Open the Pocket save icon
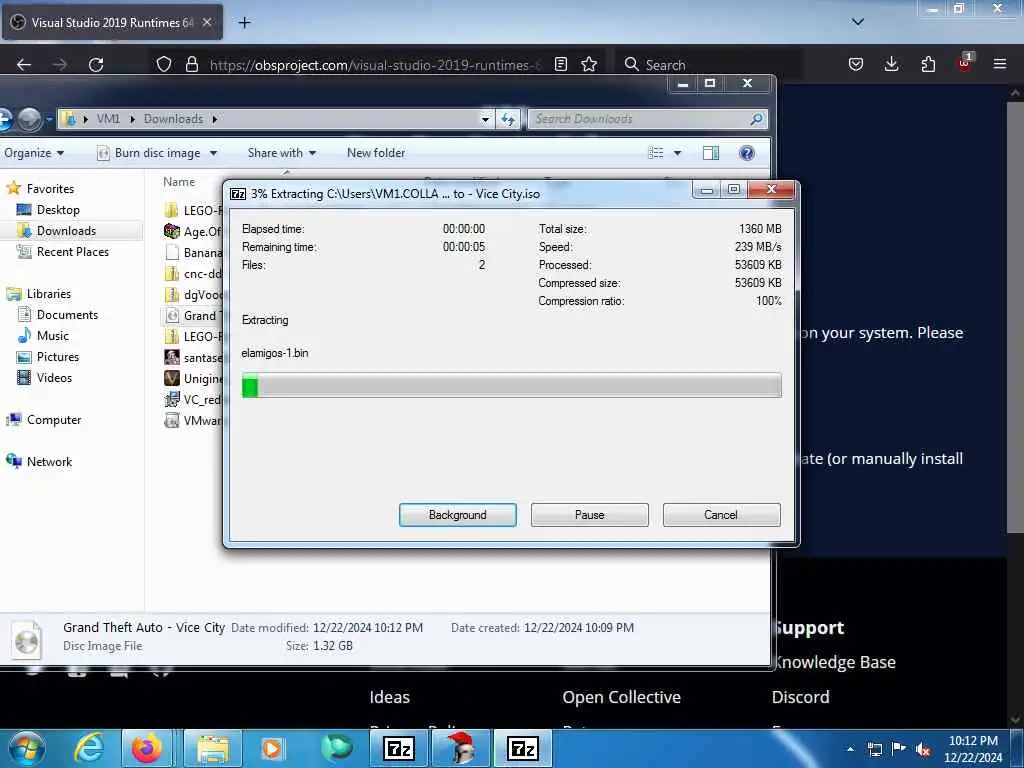Screen dimensions: 1024x768 (856, 65)
